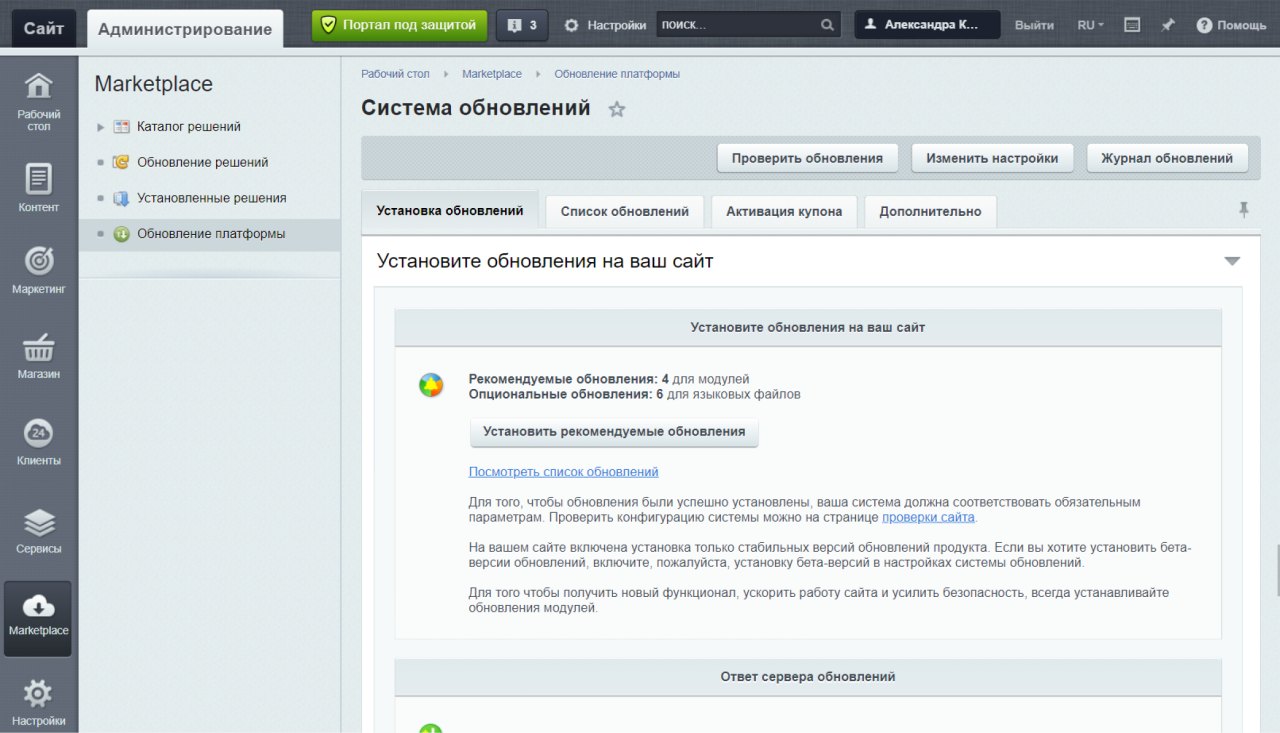Screen dimensions: 1280x733
Task: Focus the поиск search input field
Action: tap(737, 25)
